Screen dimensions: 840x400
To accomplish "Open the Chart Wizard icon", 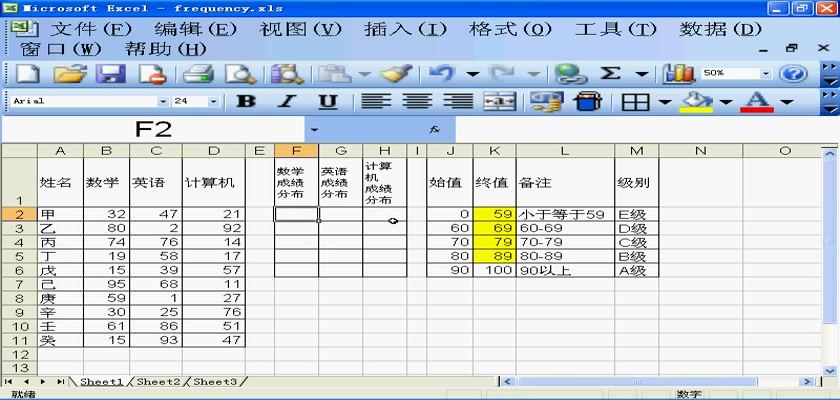I will pos(680,74).
